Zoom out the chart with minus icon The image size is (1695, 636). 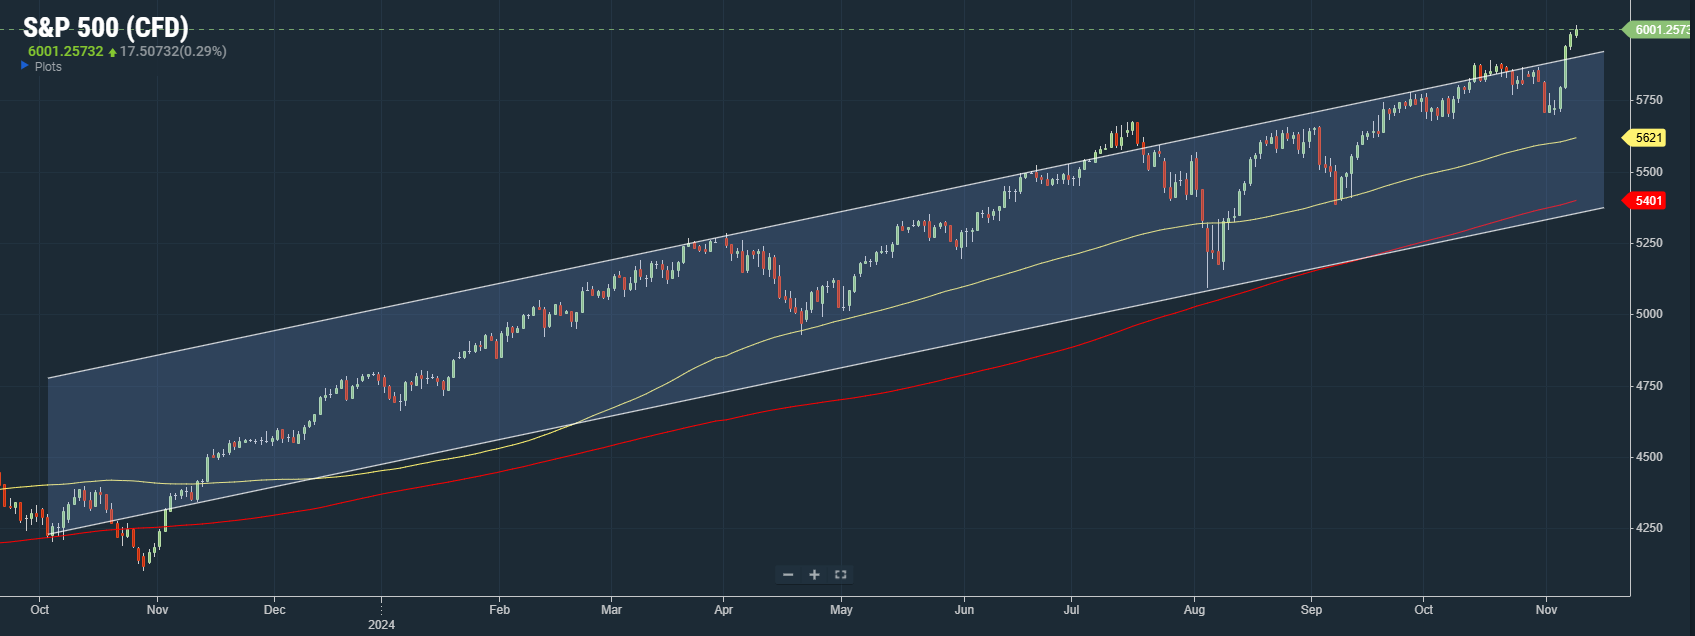(788, 574)
